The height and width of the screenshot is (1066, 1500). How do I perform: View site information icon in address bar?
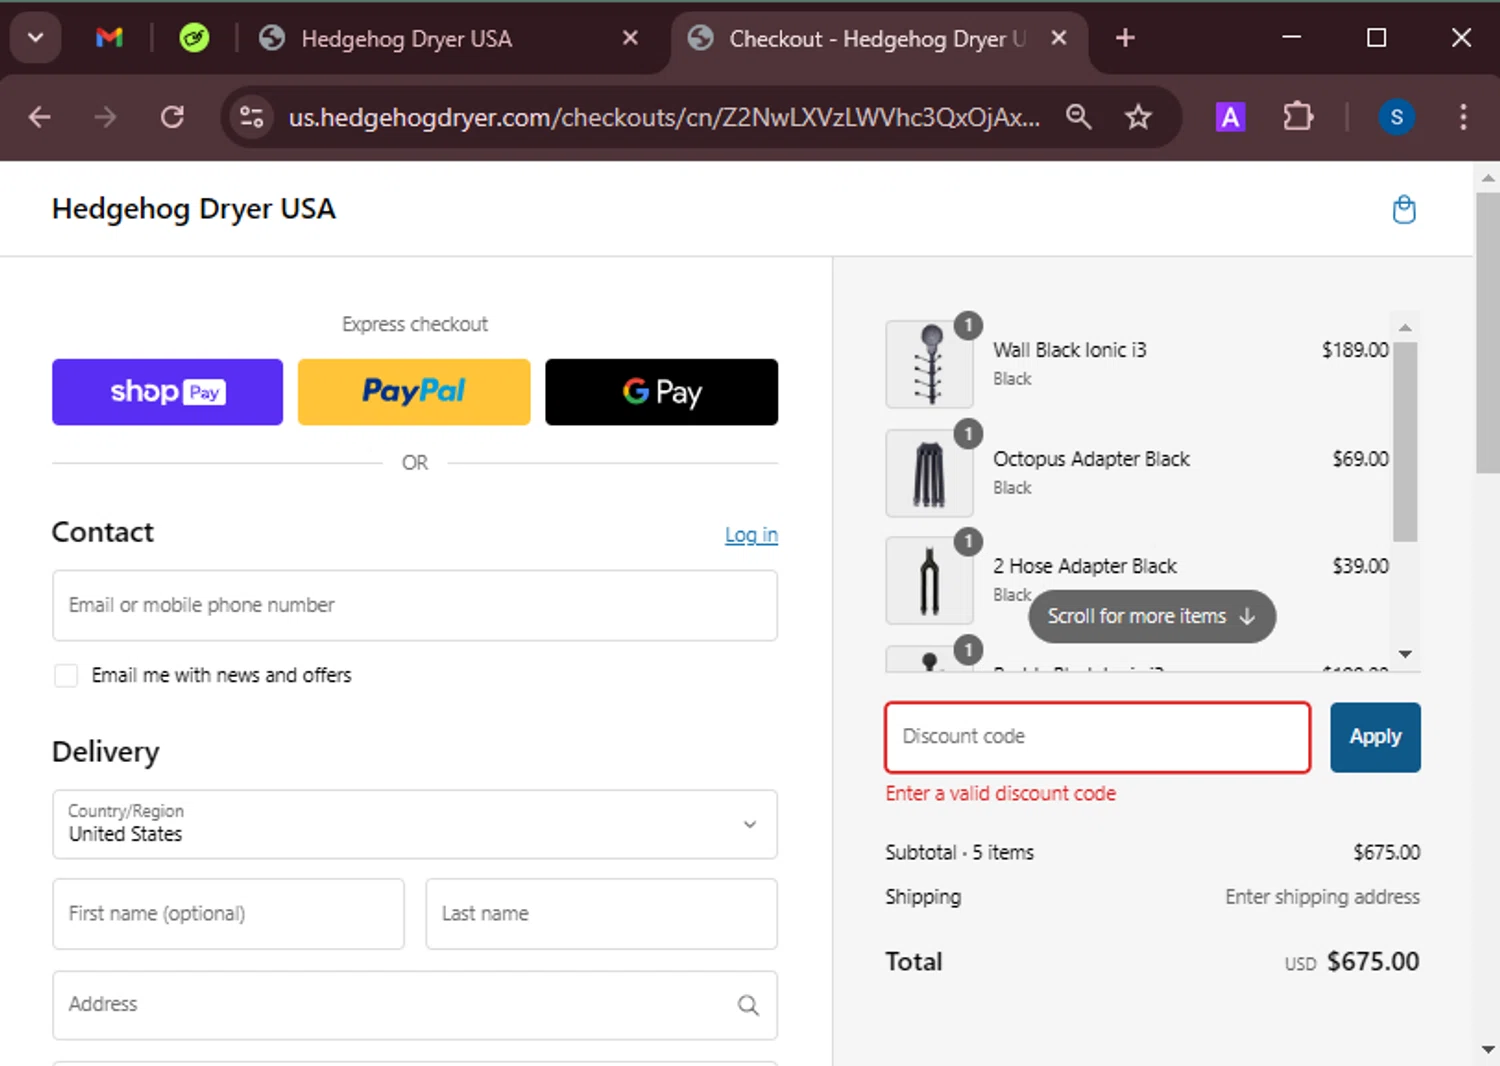252,117
